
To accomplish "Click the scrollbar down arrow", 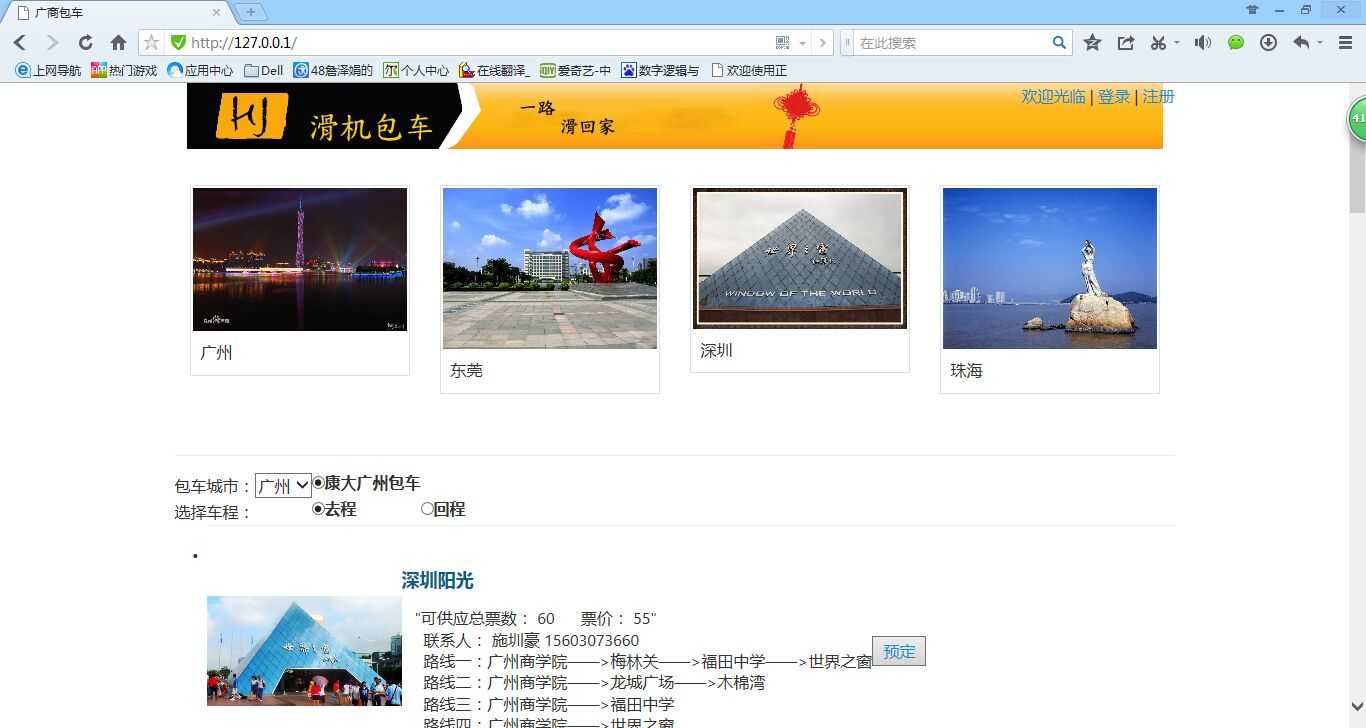I will [x=1357, y=706].
